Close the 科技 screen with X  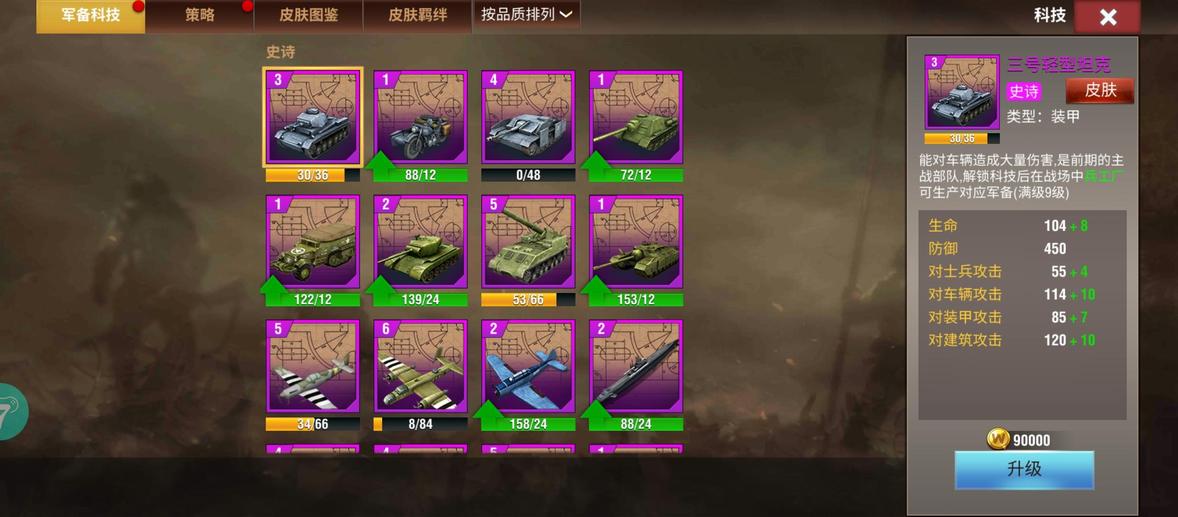coord(1107,17)
